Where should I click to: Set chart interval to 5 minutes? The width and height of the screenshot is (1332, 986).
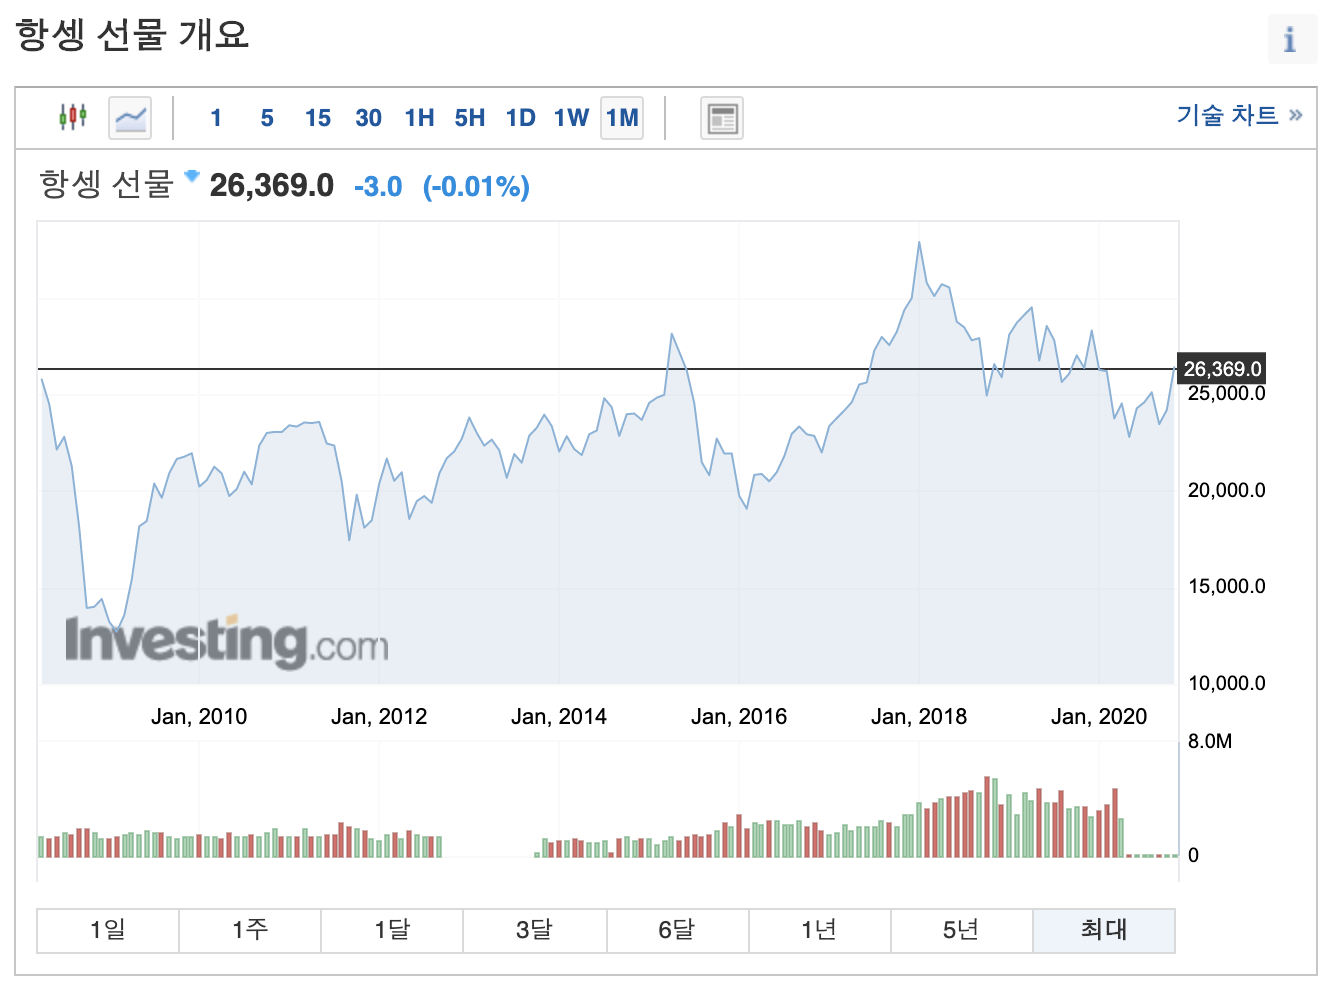[x=267, y=118]
